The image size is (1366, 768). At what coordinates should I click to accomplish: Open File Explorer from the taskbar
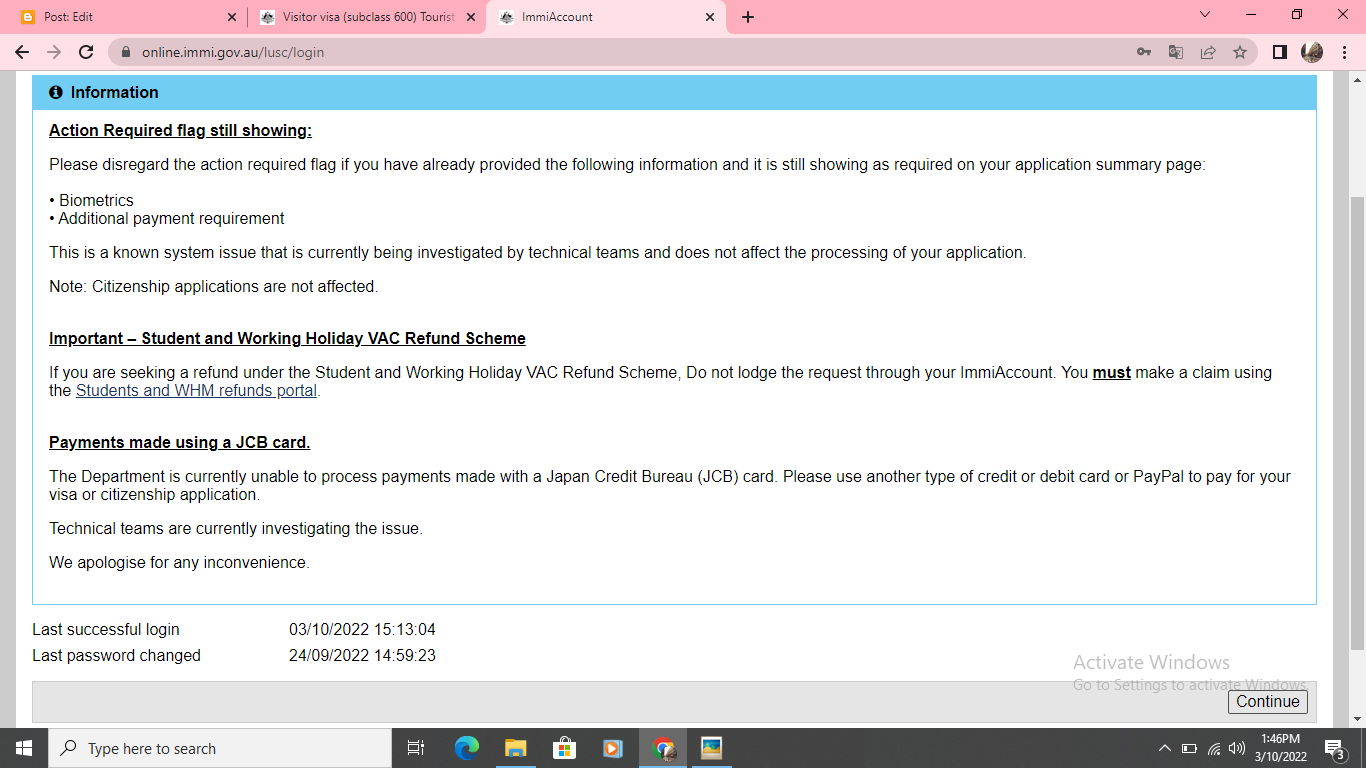coord(515,748)
